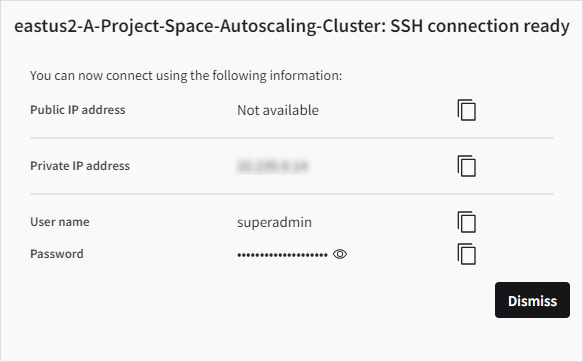Copy the Private IP address
This screenshot has width=583, height=362.
point(467,166)
